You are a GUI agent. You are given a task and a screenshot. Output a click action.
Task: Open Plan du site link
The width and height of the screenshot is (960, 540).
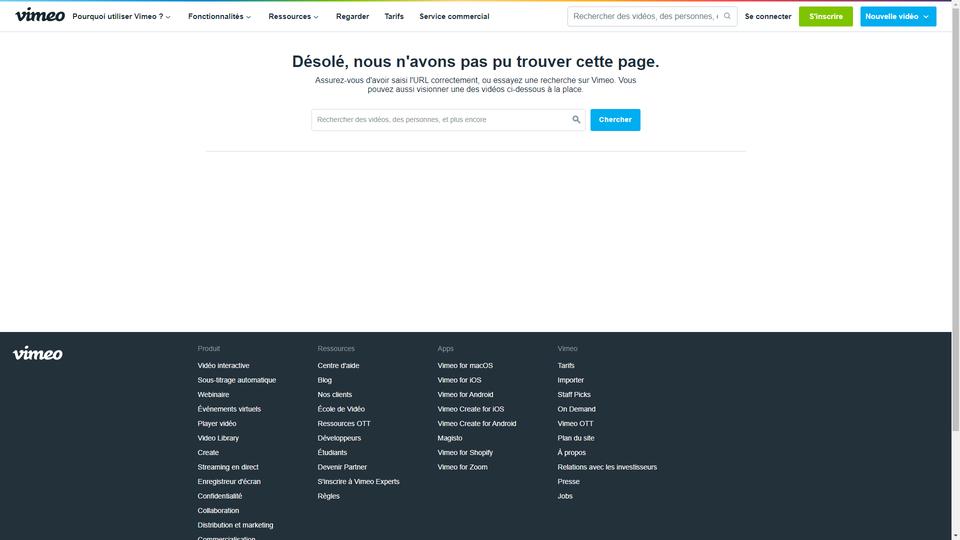[x=576, y=438]
